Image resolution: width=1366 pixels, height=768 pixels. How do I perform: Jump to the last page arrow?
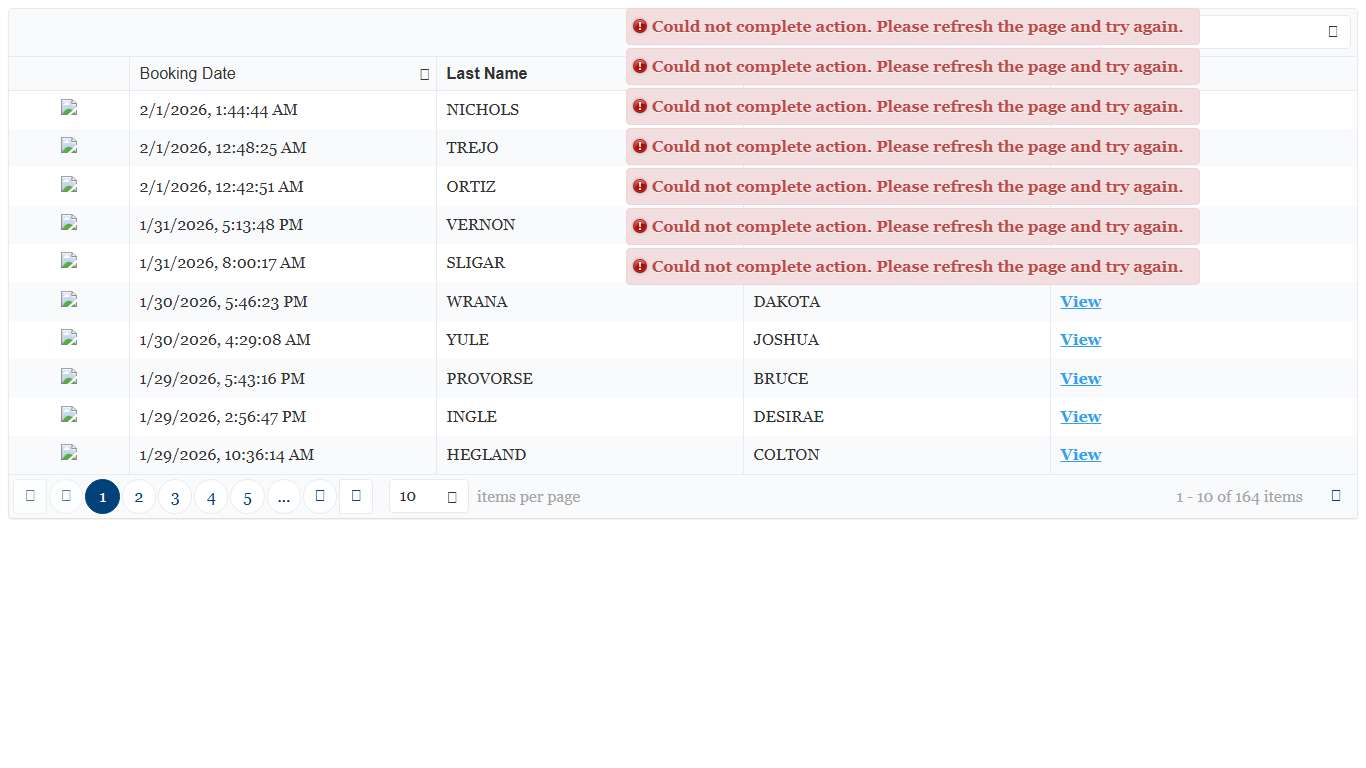pos(356,496)
